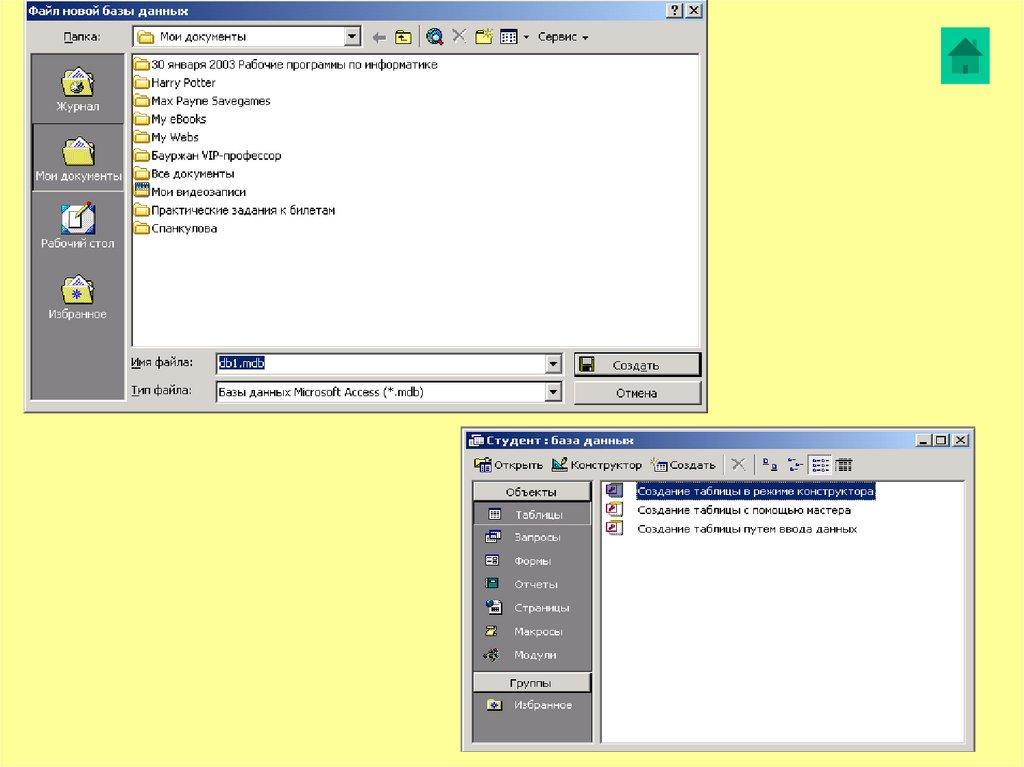Open the Сервис menu
This screenshot has height=767, width=1024.
pyautogui.click(x=562, y=37)
